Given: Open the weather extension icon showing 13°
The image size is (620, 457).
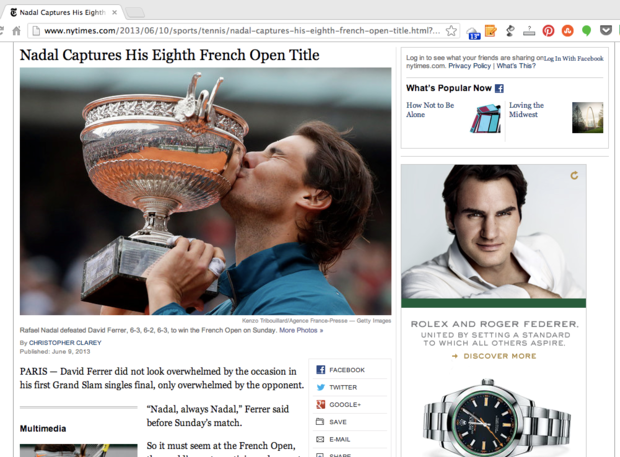Looking at the screenshot, I should [473, 33].
